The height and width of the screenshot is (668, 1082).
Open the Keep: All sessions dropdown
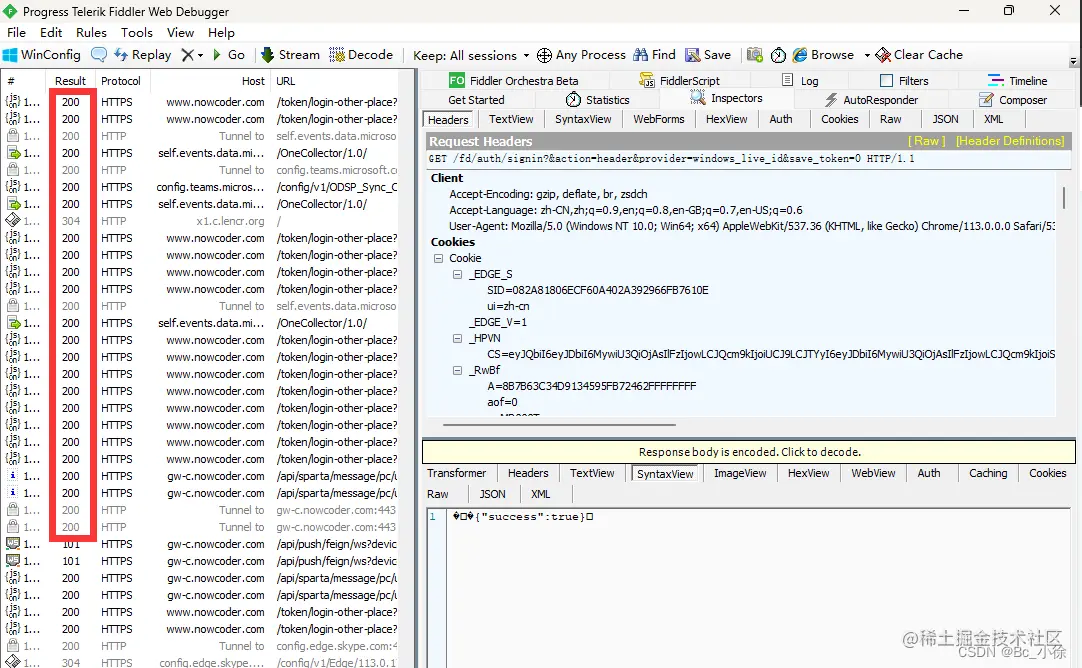pyautogui.click(x=471, y=55)
